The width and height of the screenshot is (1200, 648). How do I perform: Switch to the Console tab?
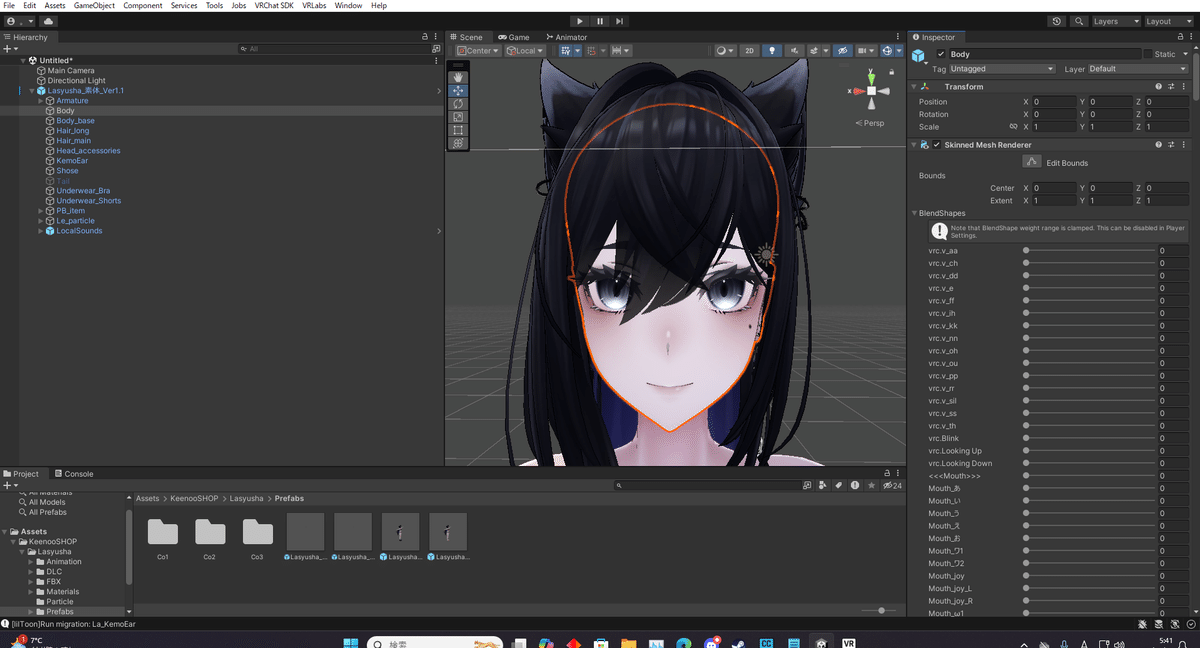point(73,474)
